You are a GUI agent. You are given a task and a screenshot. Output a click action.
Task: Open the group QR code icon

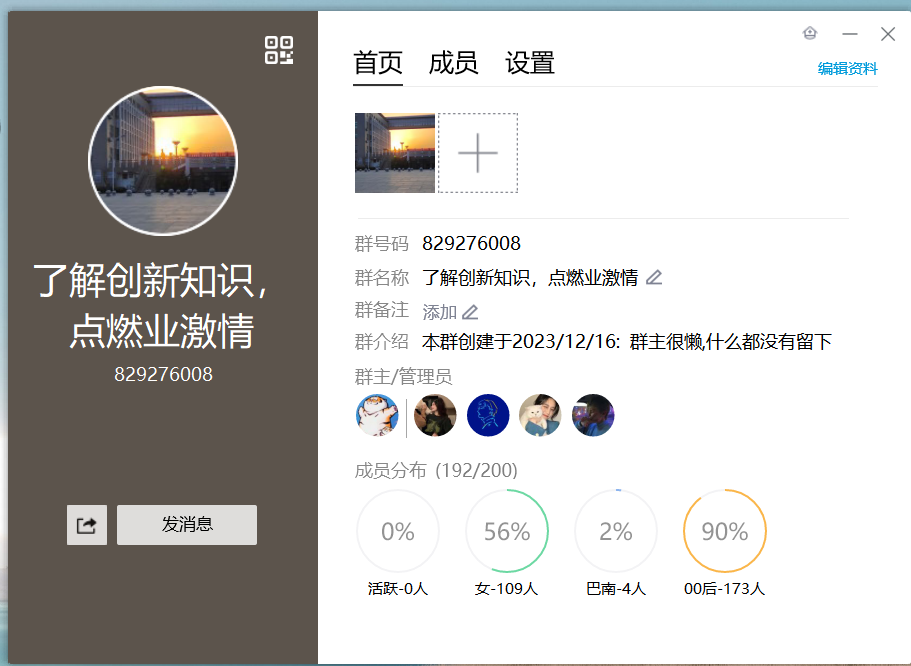[279, 50]
